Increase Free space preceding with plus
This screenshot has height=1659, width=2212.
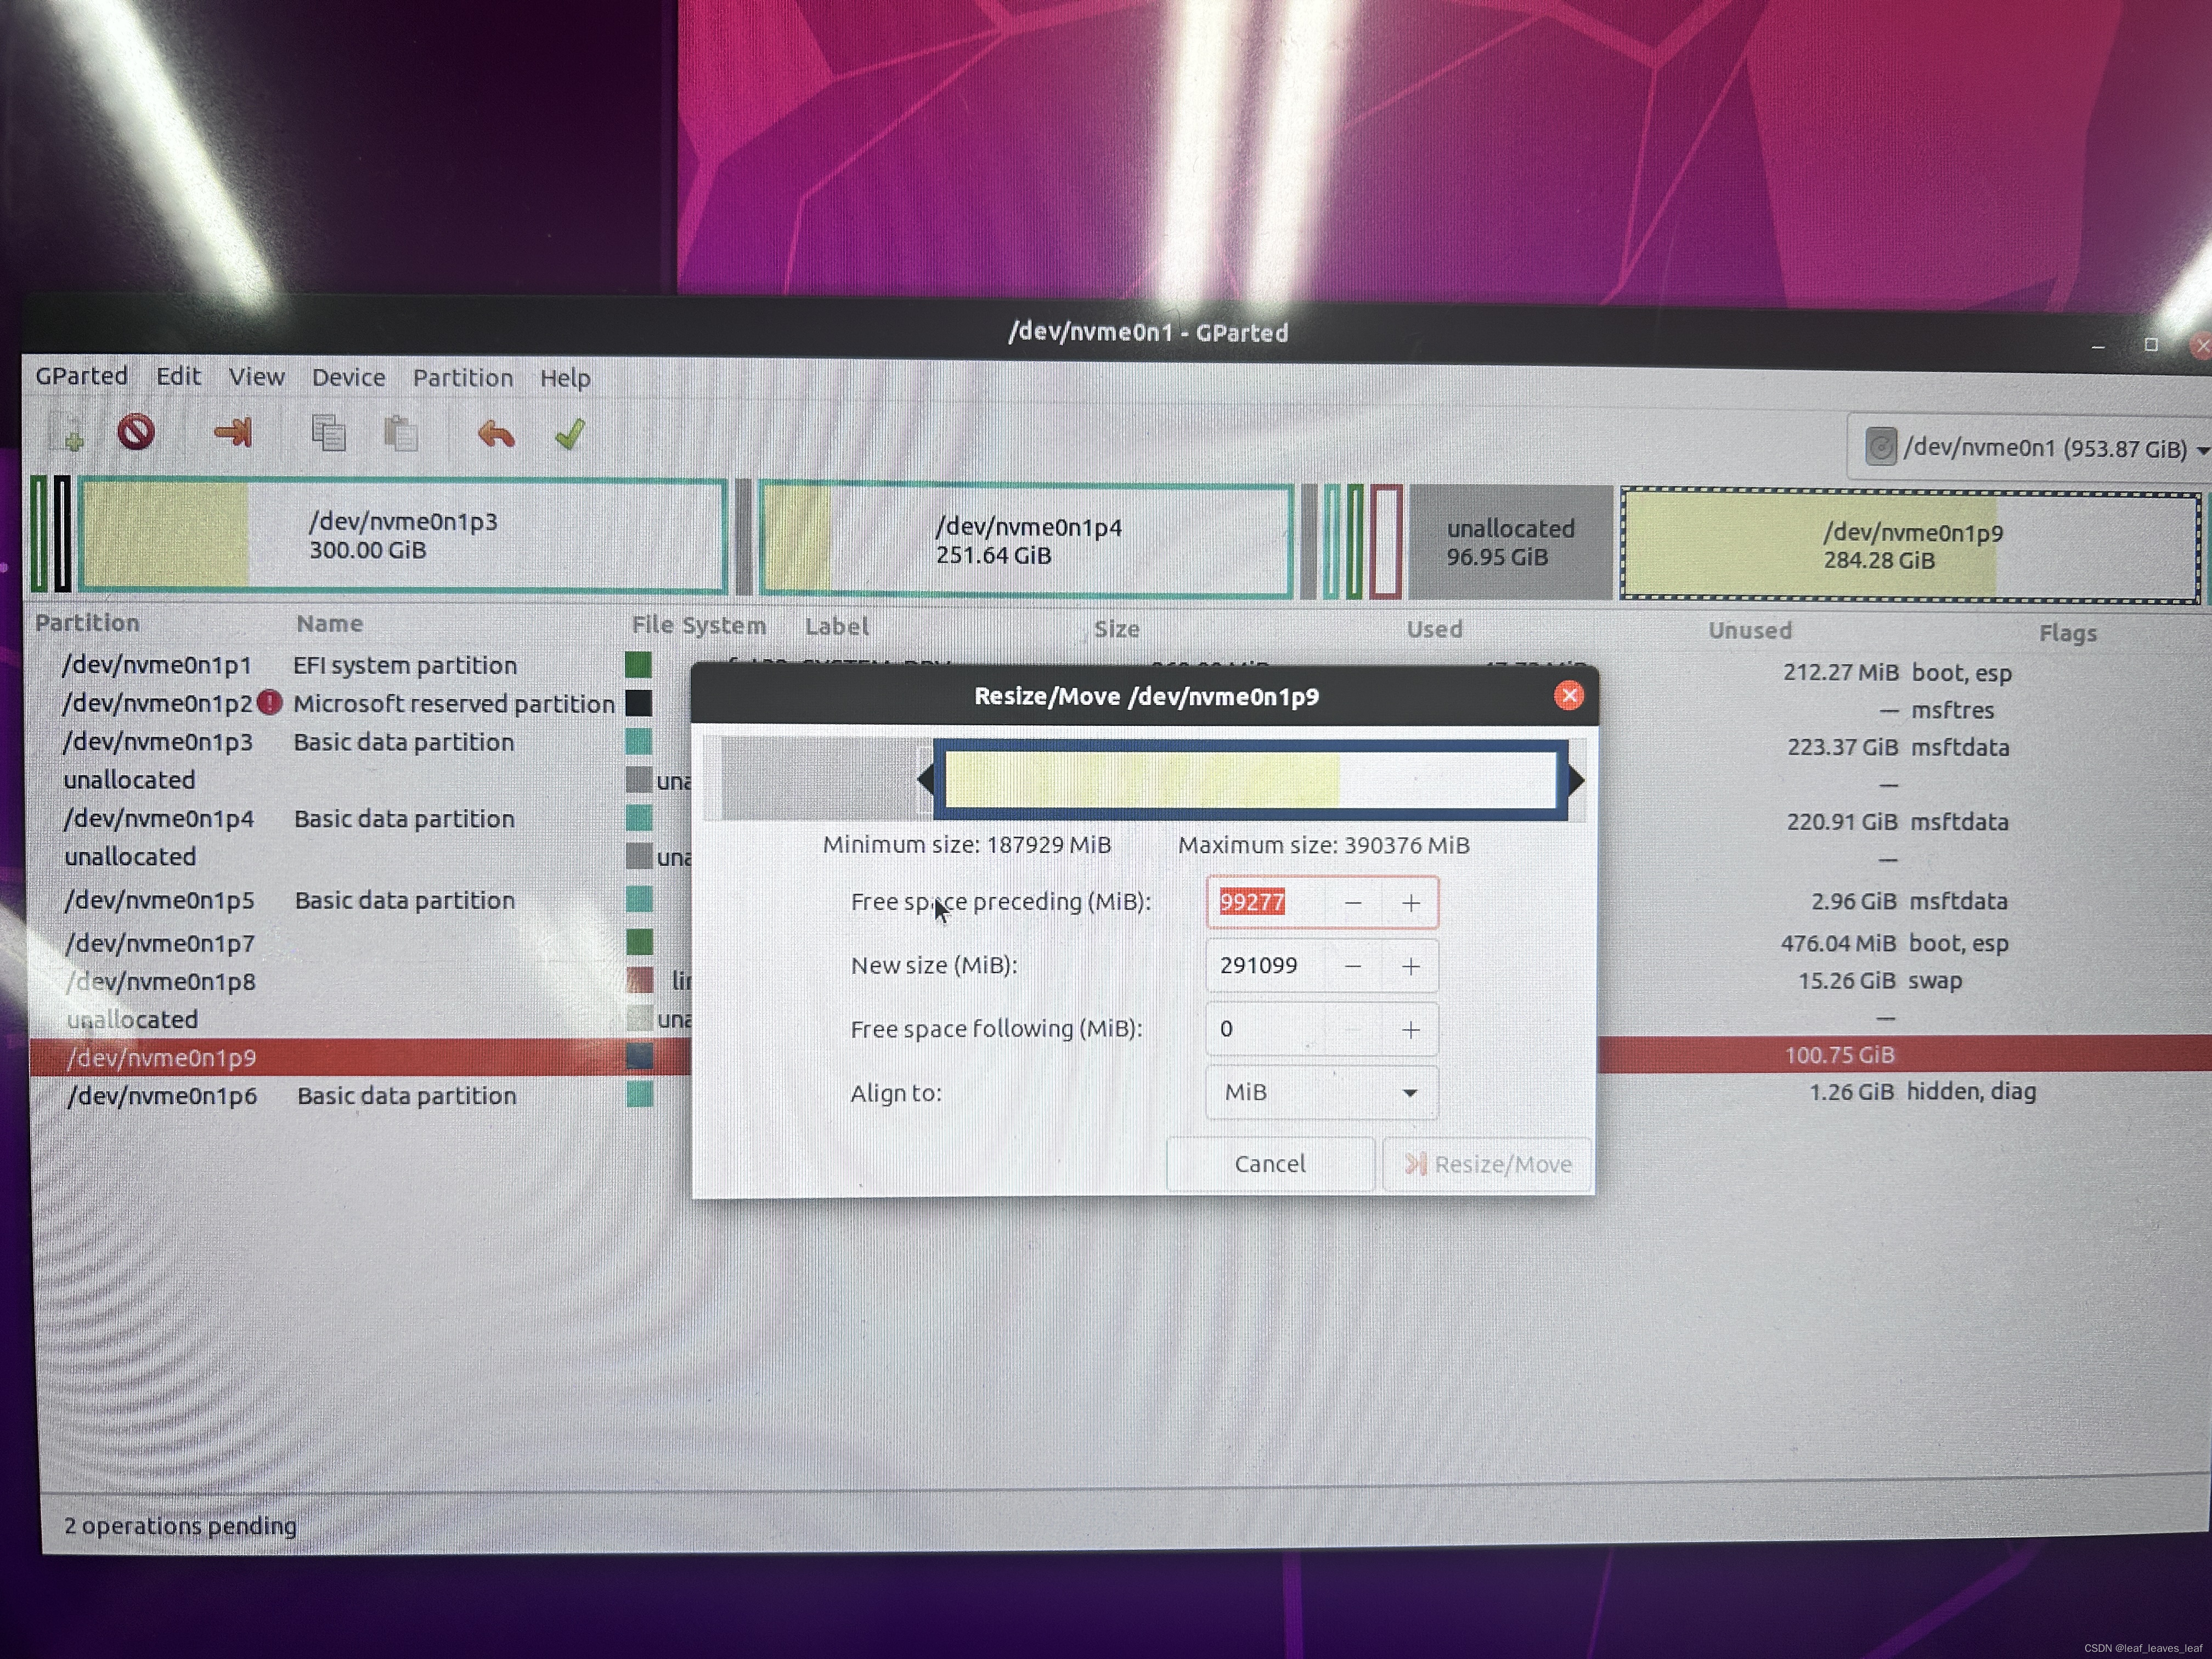pyautogui.click(x=1410, y=903)
